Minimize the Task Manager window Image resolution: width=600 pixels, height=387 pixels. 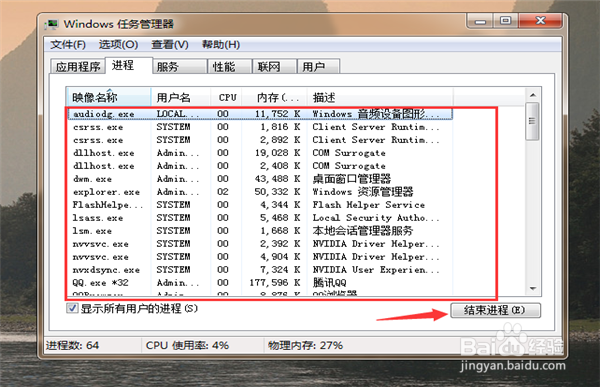pyautogui.click(x=480, y=21)
